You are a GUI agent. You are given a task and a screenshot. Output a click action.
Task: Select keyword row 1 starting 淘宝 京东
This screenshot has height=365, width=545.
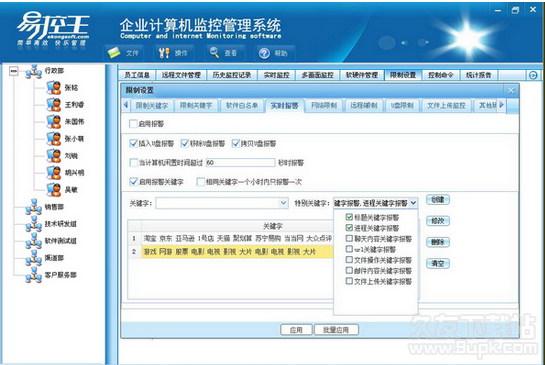230,238
